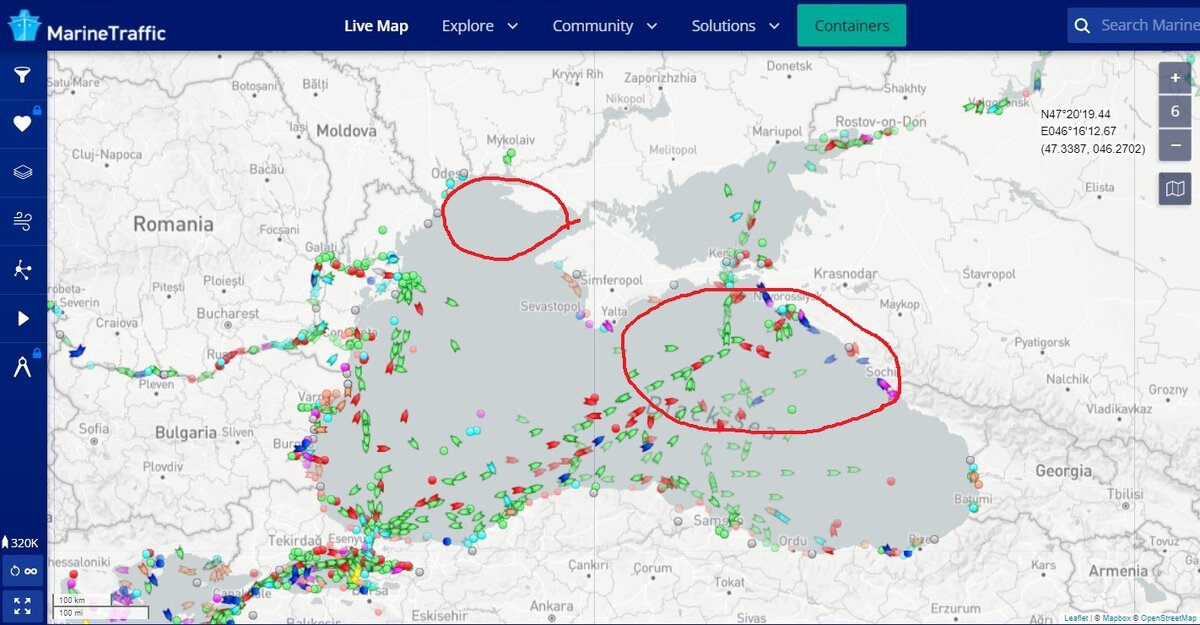Click the Zaporizhzhia map label
Image resolution: width=1200 pixels, height=625 pixels.
coord(659,77)
